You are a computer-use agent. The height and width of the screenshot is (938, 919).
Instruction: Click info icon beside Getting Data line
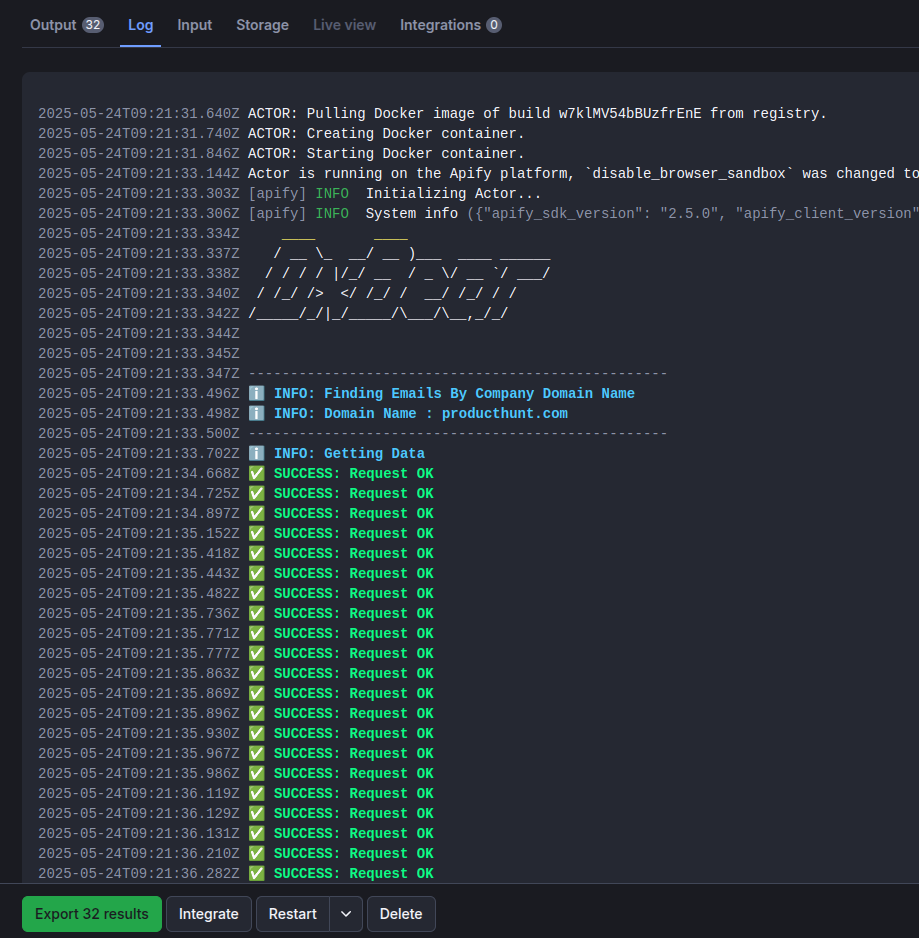pyautogui.click(x=257, y=453)
